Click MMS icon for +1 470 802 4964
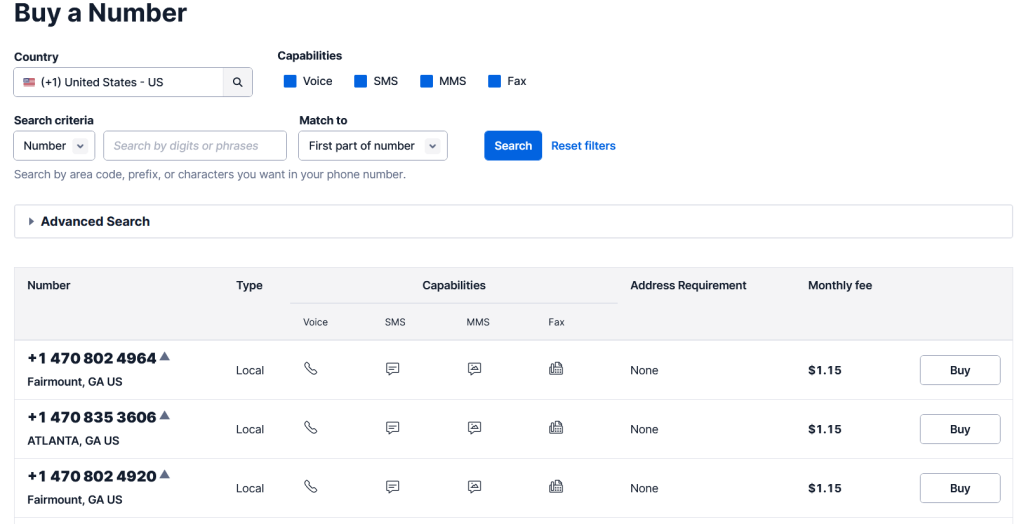 click(475, 368)
